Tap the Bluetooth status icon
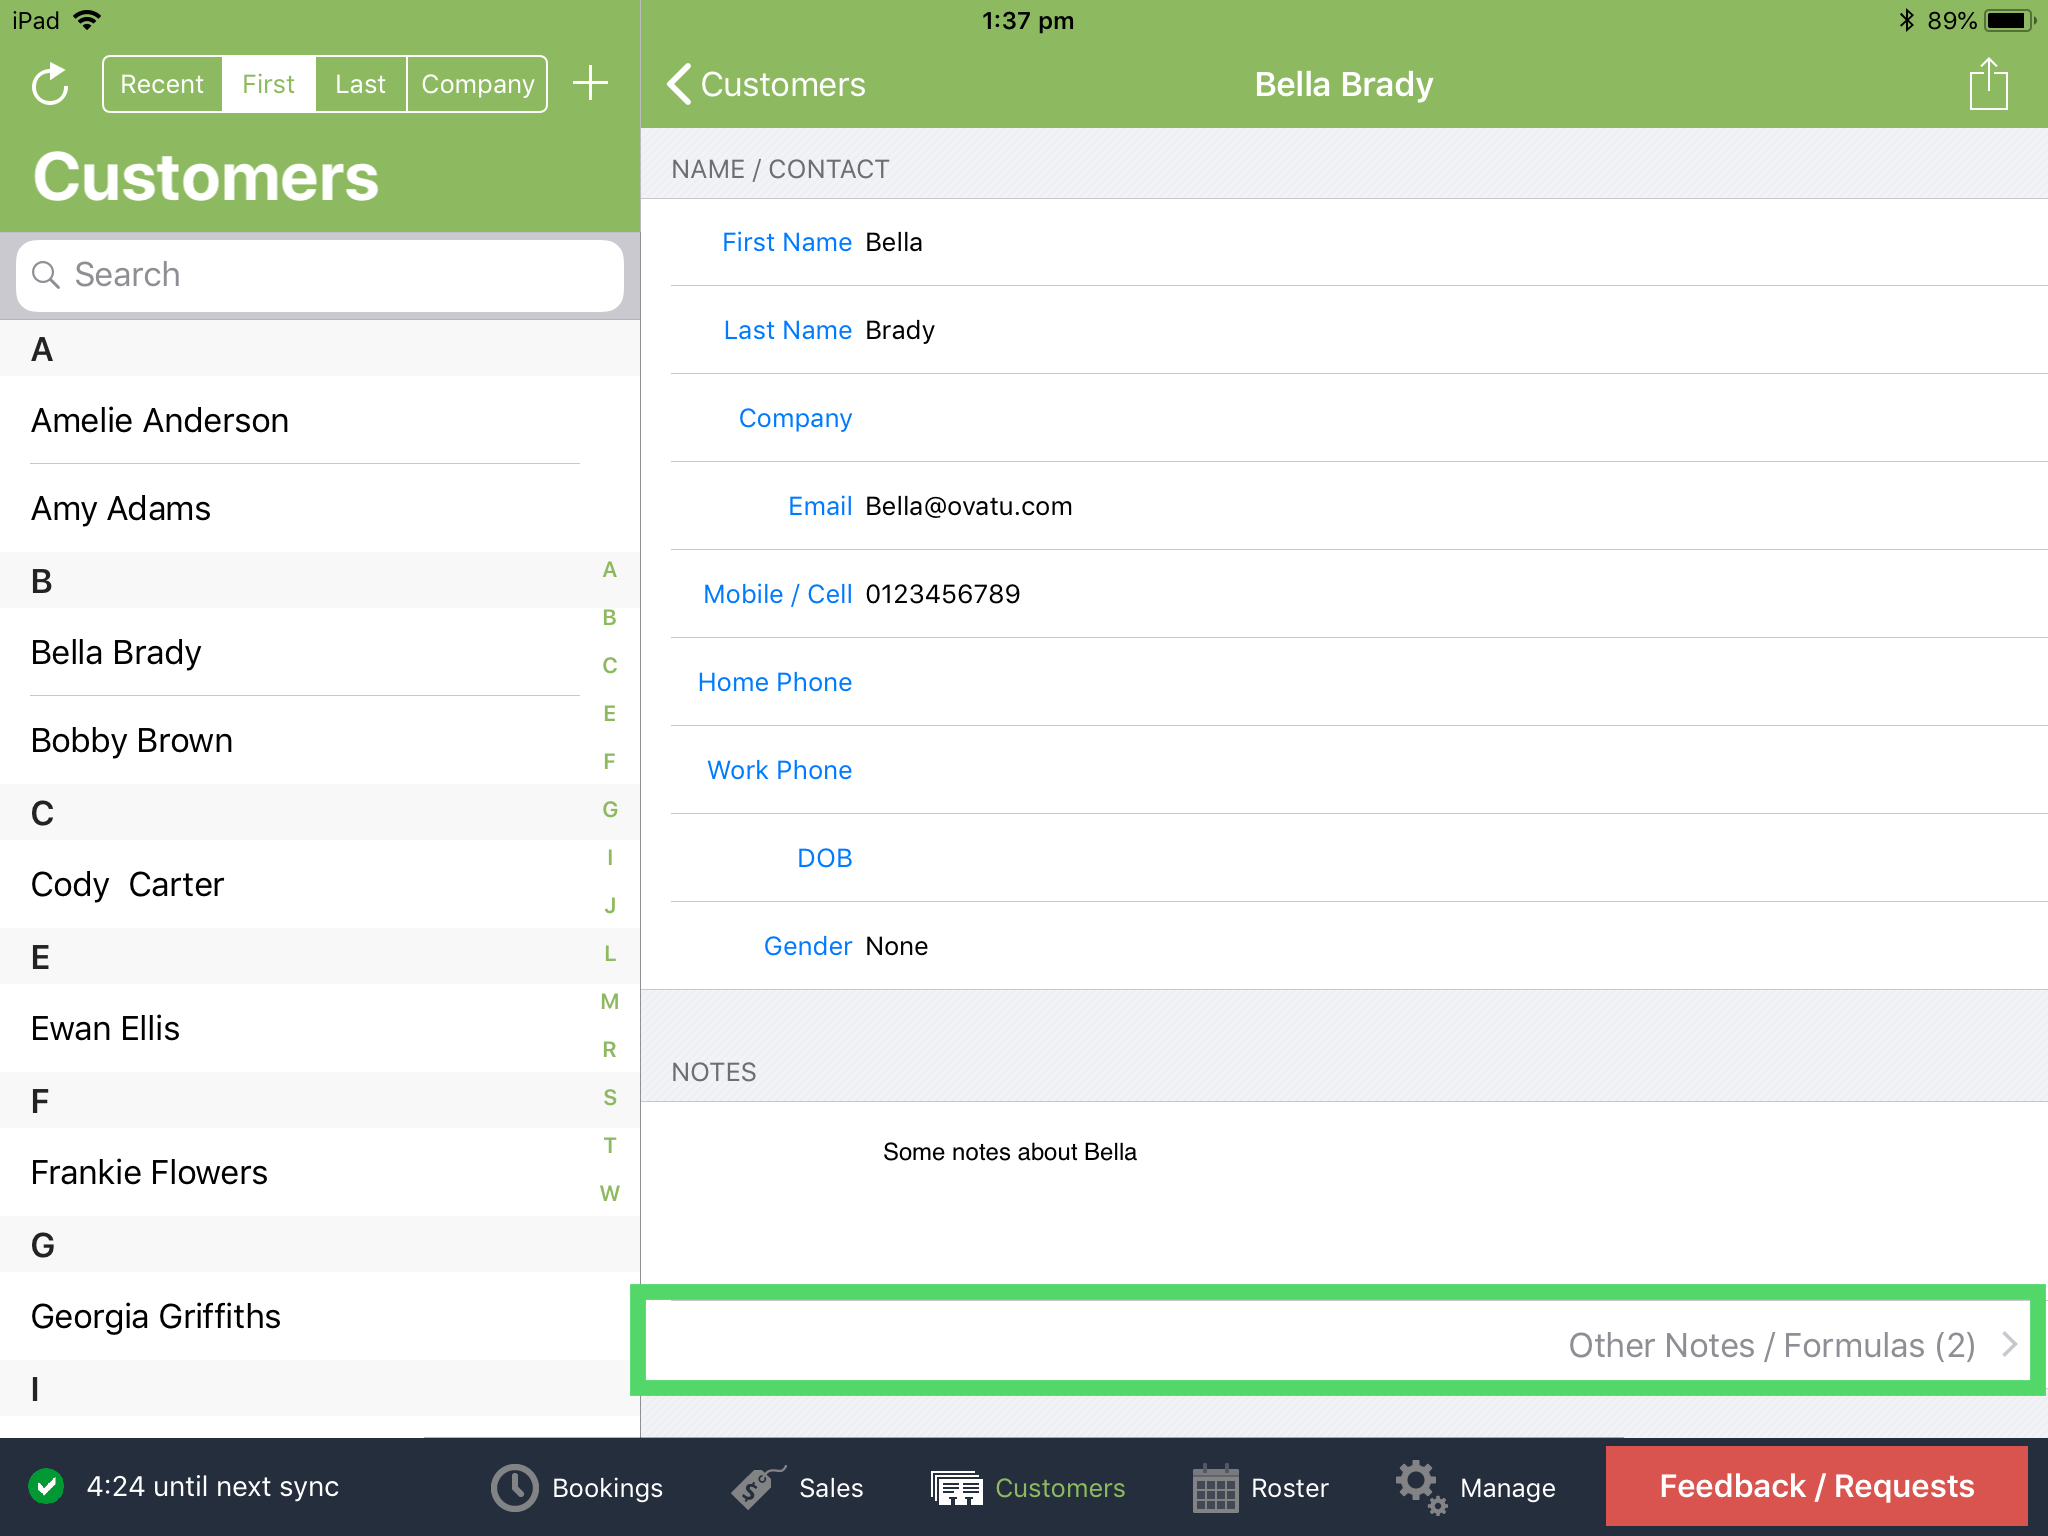This screenshot has width=2048, height=1536. [1906, 20]
